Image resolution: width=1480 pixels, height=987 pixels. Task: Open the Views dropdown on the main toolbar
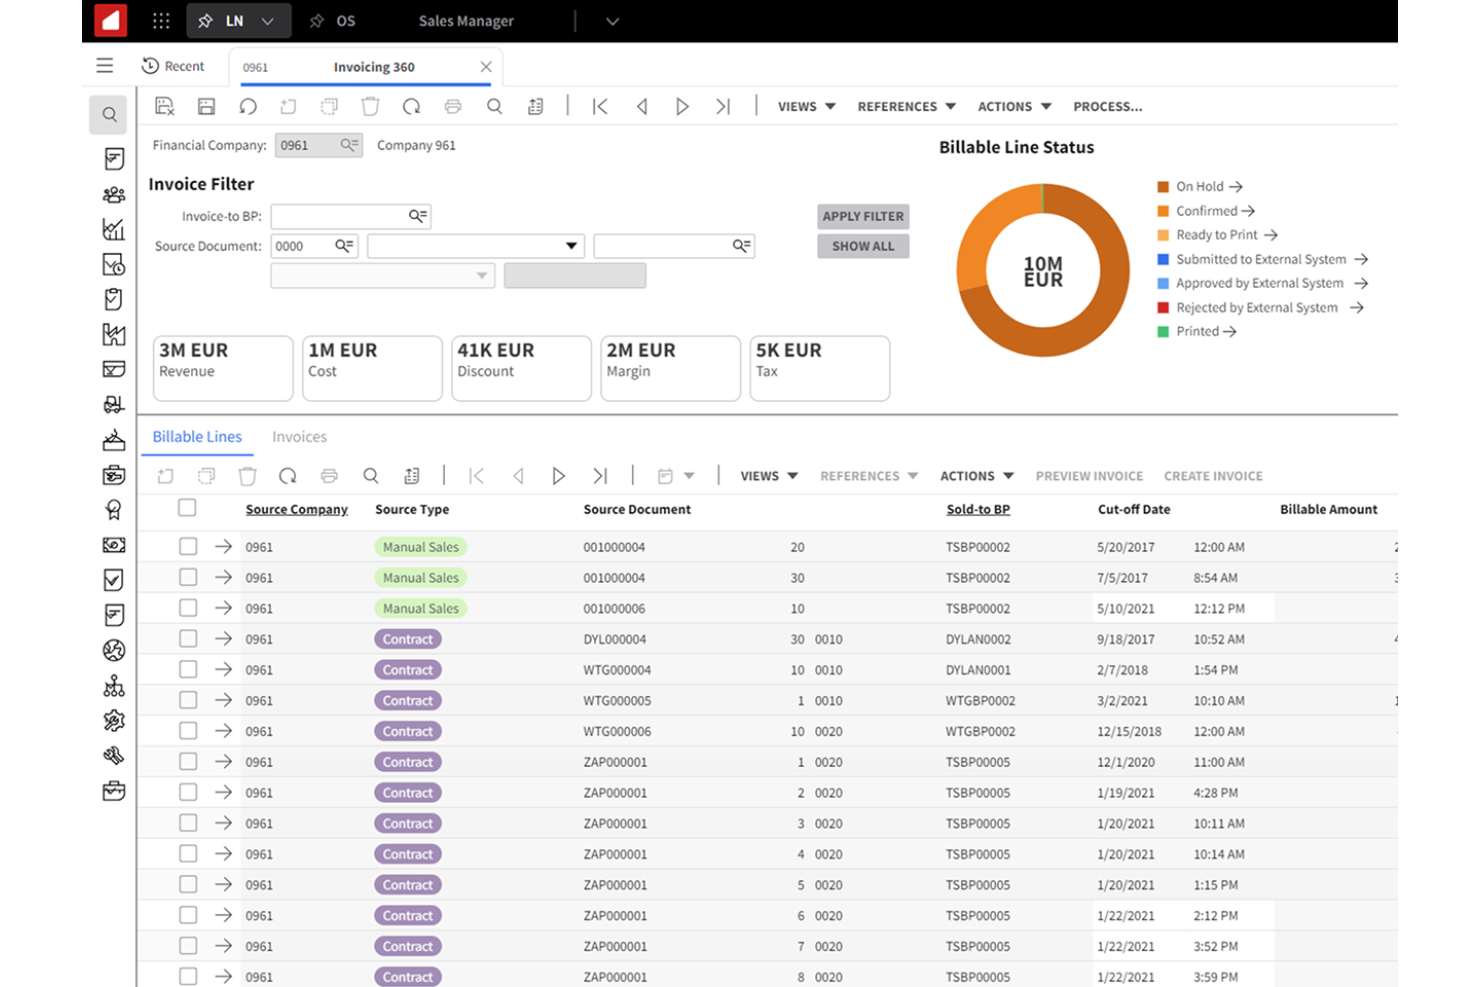805,106
